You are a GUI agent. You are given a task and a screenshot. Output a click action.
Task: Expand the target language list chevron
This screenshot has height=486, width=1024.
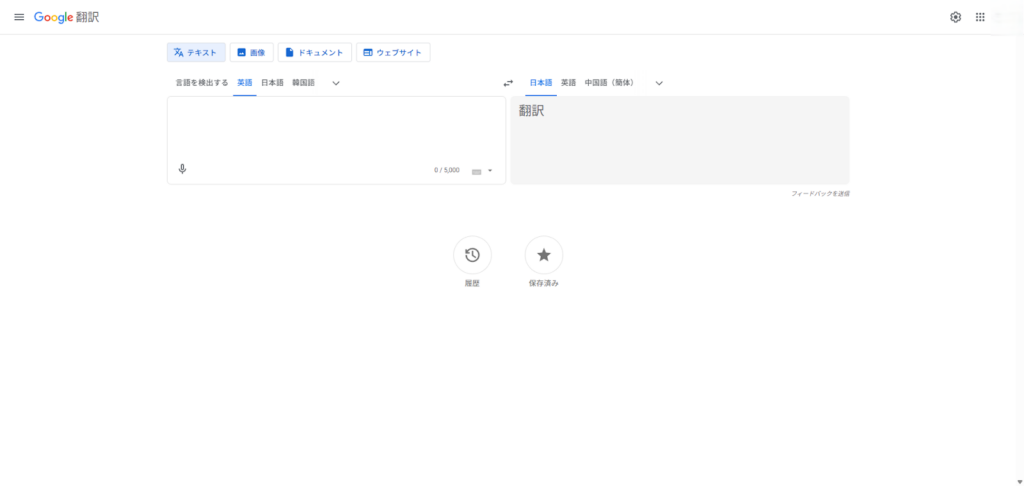pos(659,83)
